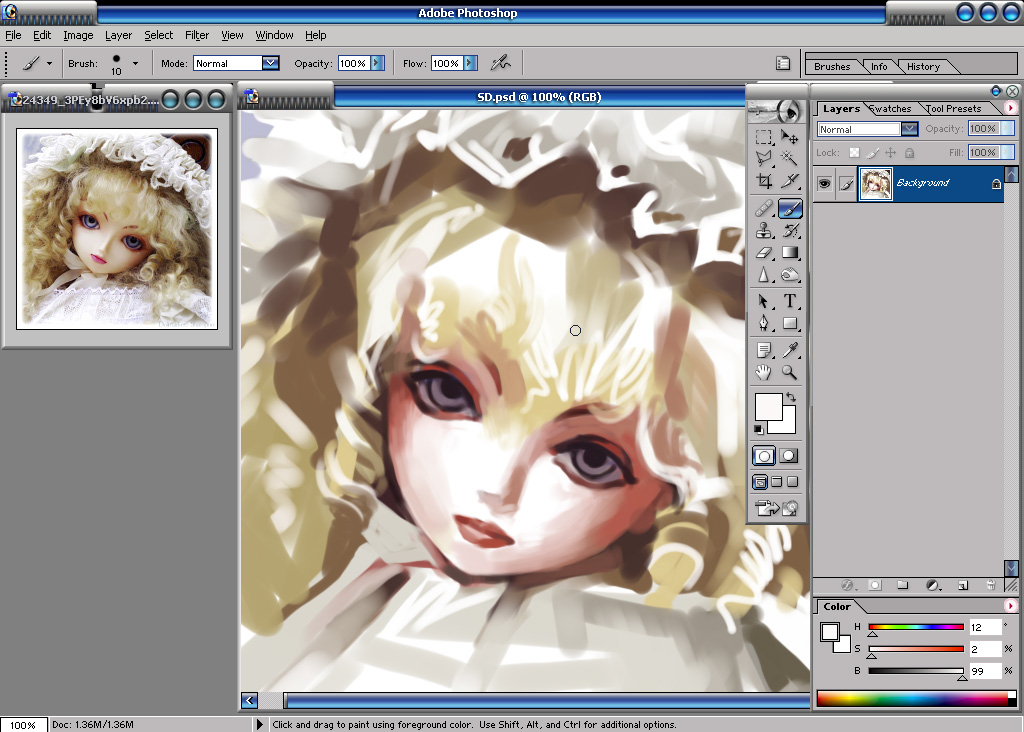Reset to default foreground and background colors
The height and width of the screenshot is (732, 1024).
pos(758,429)
